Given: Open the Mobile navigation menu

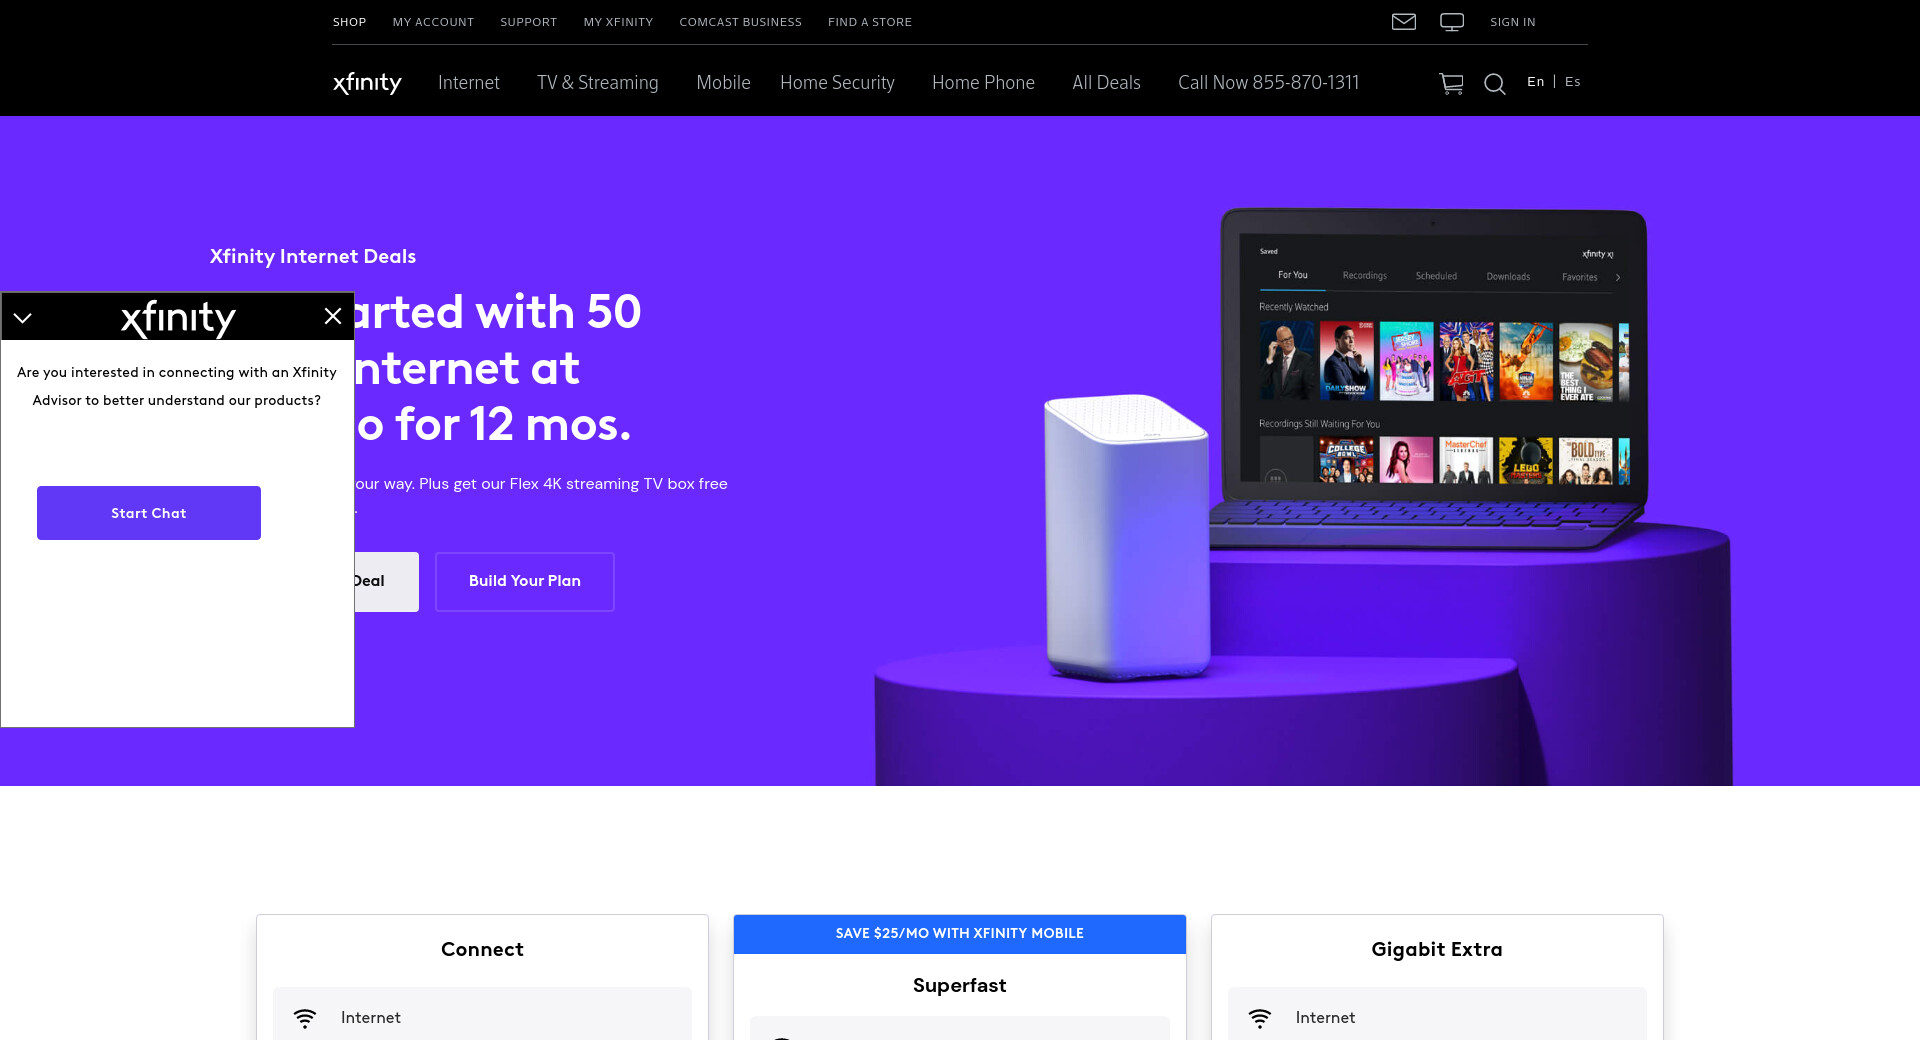Looking at the screenshot, I should (723, 83).
